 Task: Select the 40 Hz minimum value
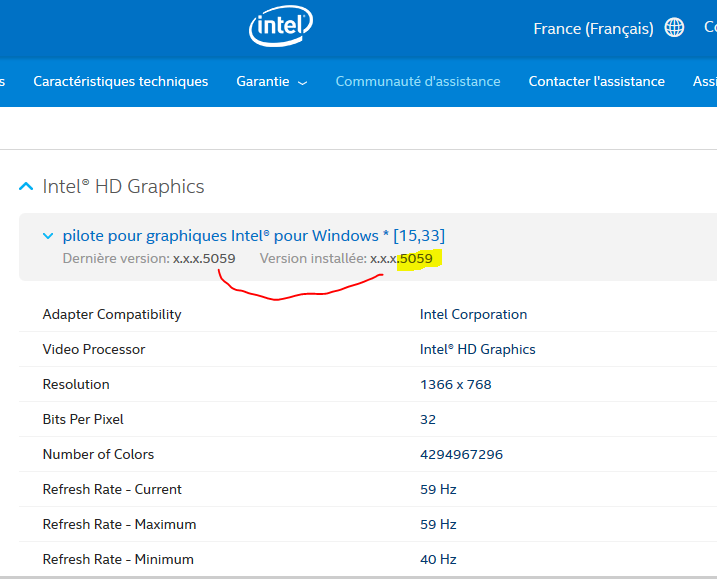pyautogui.click(x=438, y=559)
